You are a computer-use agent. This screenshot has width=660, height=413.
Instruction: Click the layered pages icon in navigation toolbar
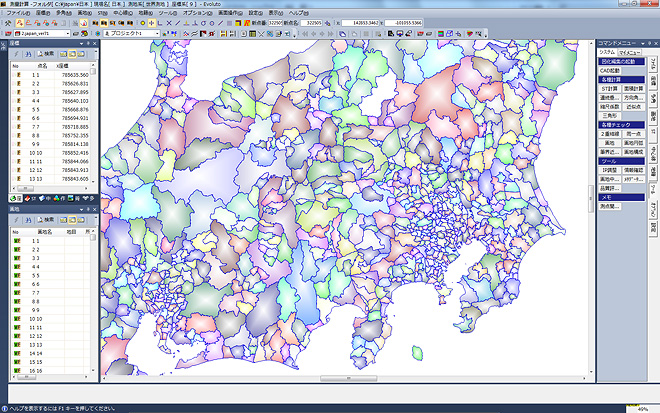343,34
